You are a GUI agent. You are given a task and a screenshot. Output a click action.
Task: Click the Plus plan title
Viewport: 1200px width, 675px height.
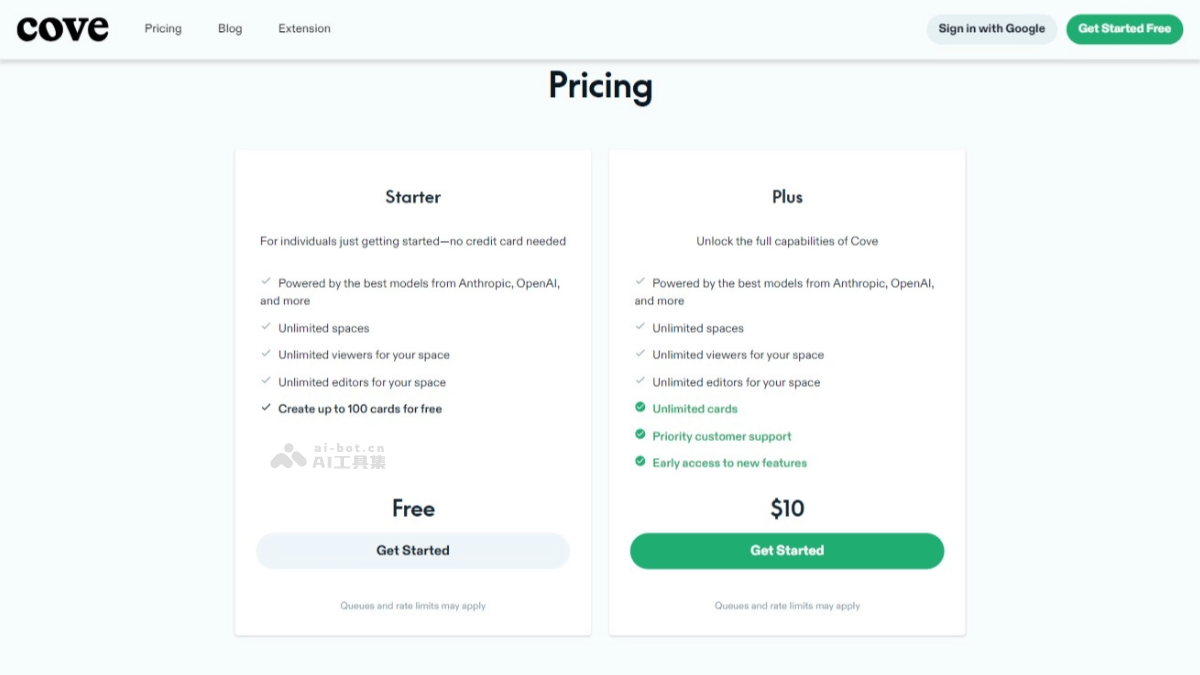787,197
